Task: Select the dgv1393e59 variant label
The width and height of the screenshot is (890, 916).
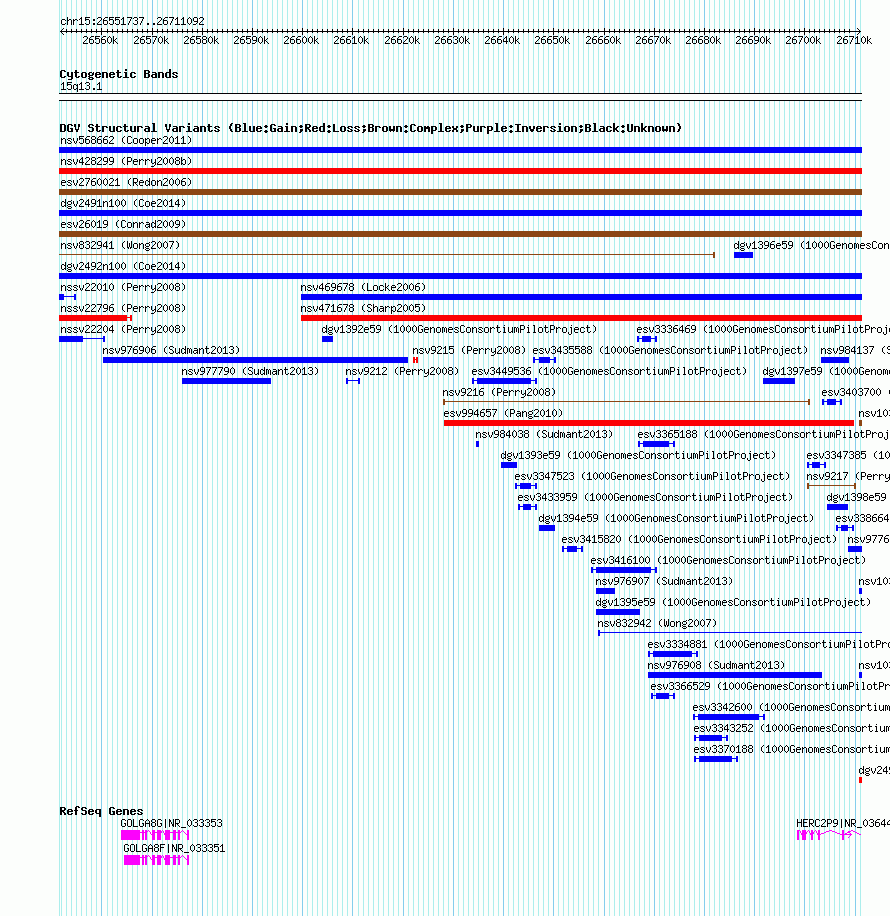Action: coord(638,456)
